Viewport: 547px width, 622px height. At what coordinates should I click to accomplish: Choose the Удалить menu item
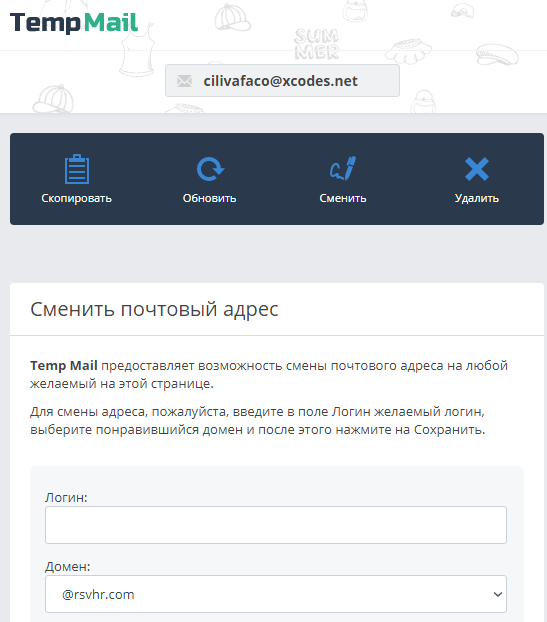pos(477,198)
